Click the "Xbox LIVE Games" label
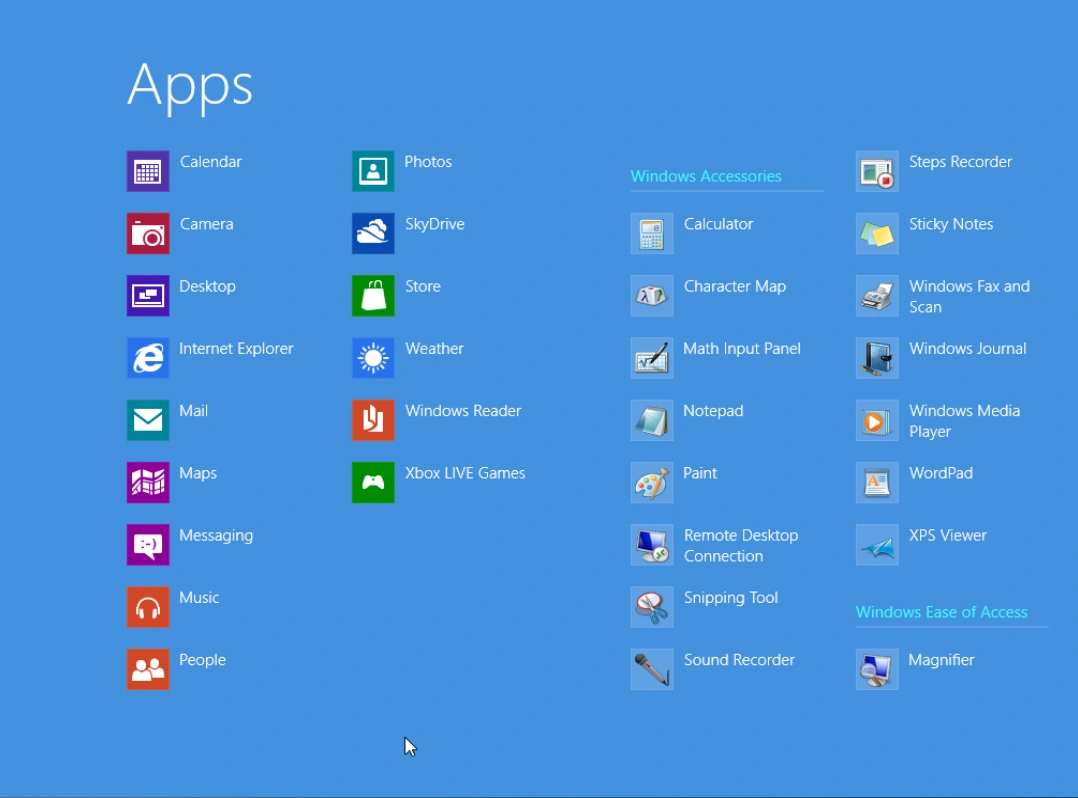The height and width of the screenshot is (798, 1078). pos(465,474)
